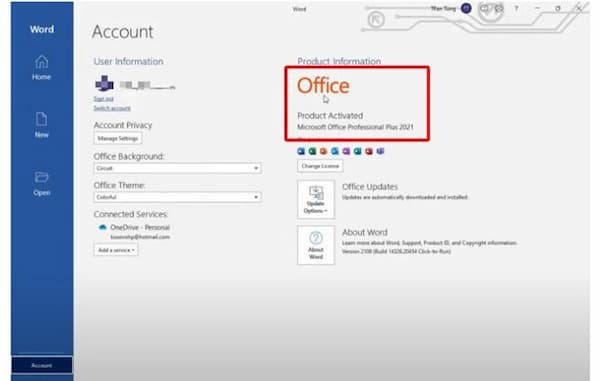Minimize the Word window
This screenshot has width=600, height=381.
pyautogui.click(x=537, y=8)
